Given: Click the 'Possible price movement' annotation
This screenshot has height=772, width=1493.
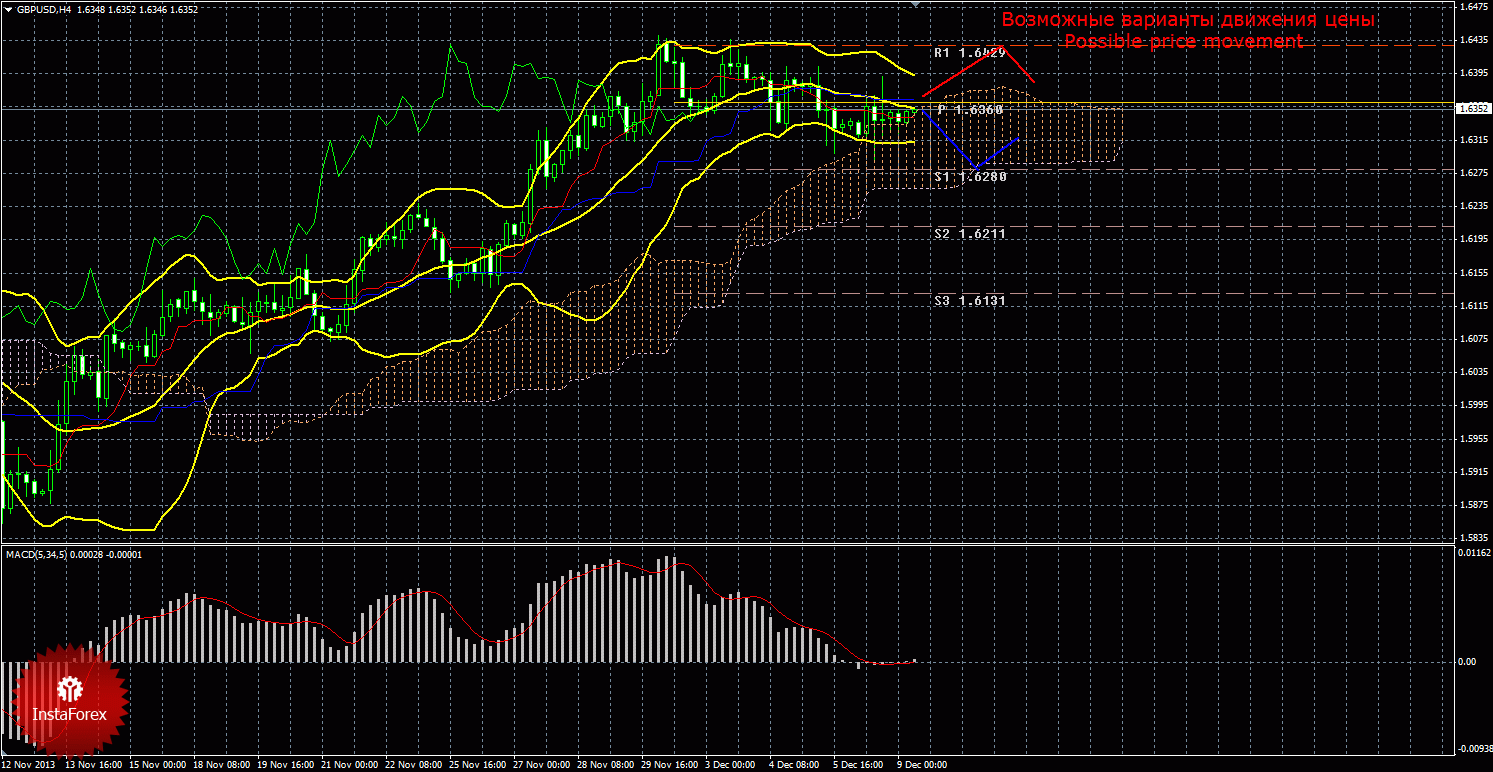Looking at the screenshot, I should point(1183,41).
